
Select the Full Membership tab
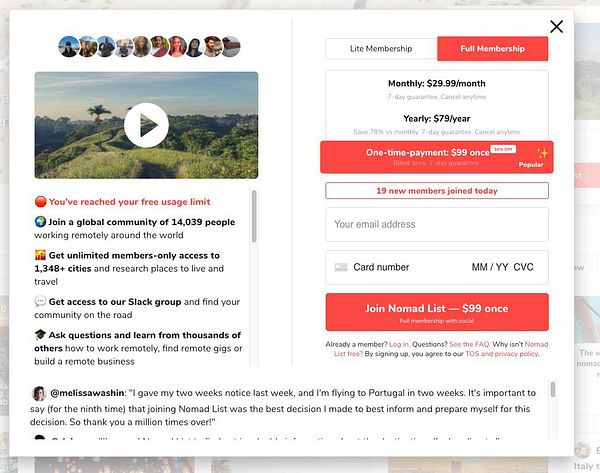[x=492, y=49]
